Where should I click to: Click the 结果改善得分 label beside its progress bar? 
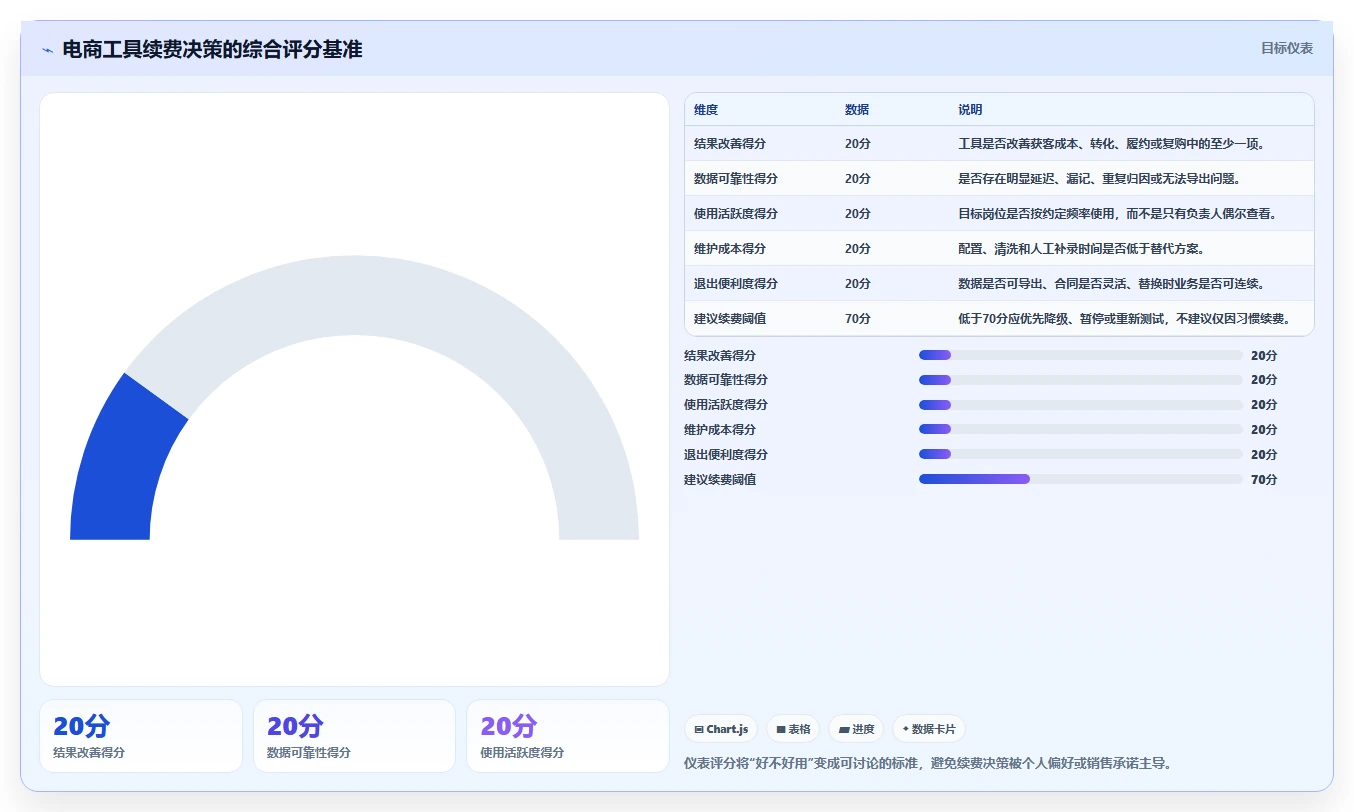(720, 355)
